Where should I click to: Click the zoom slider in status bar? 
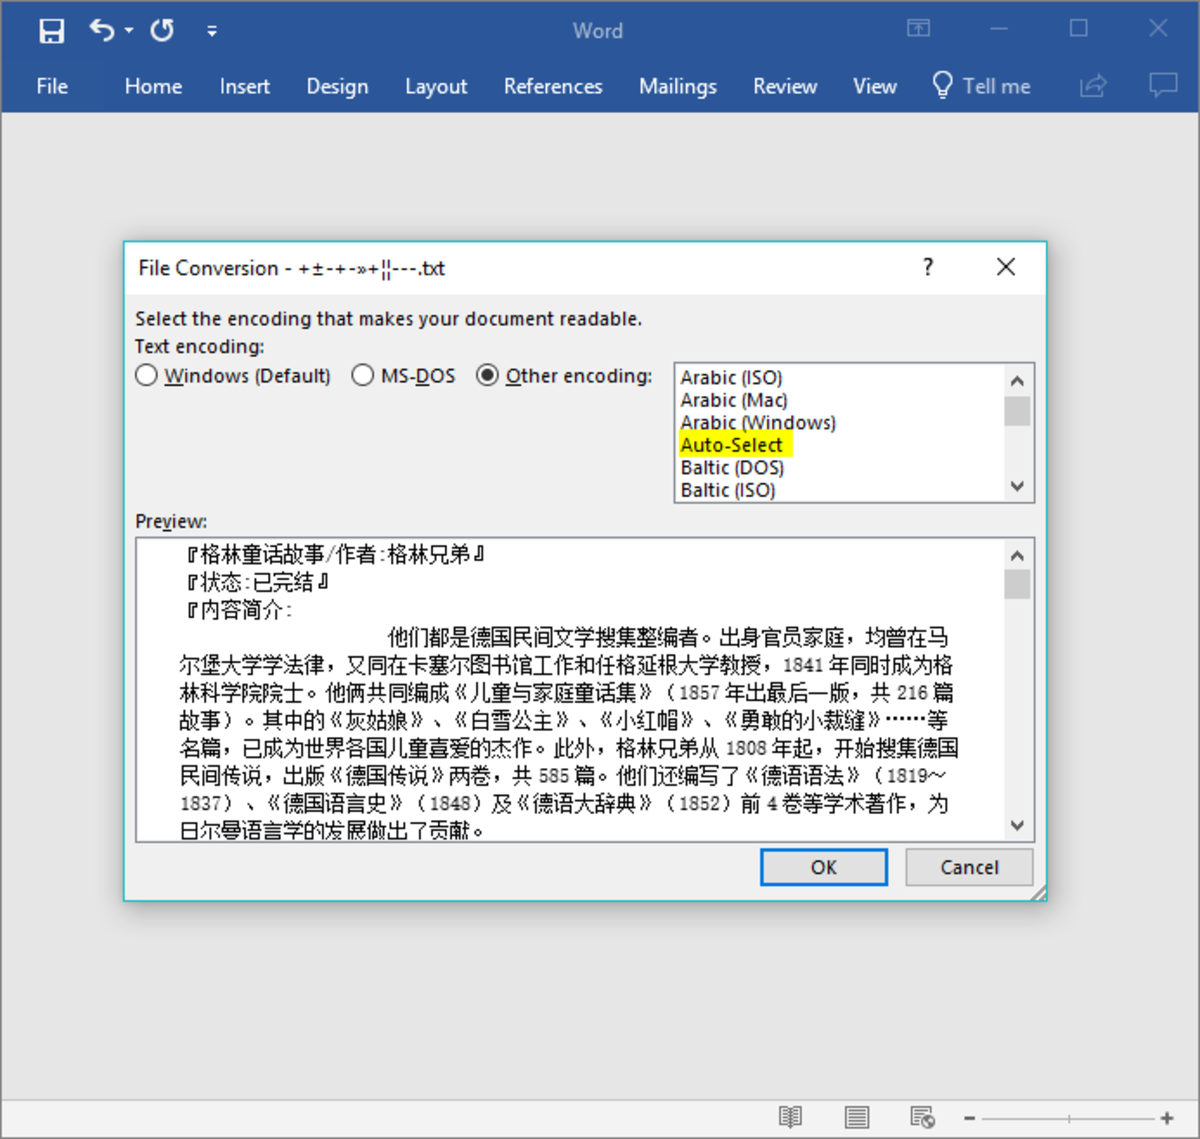[x=1068, y=1118]
